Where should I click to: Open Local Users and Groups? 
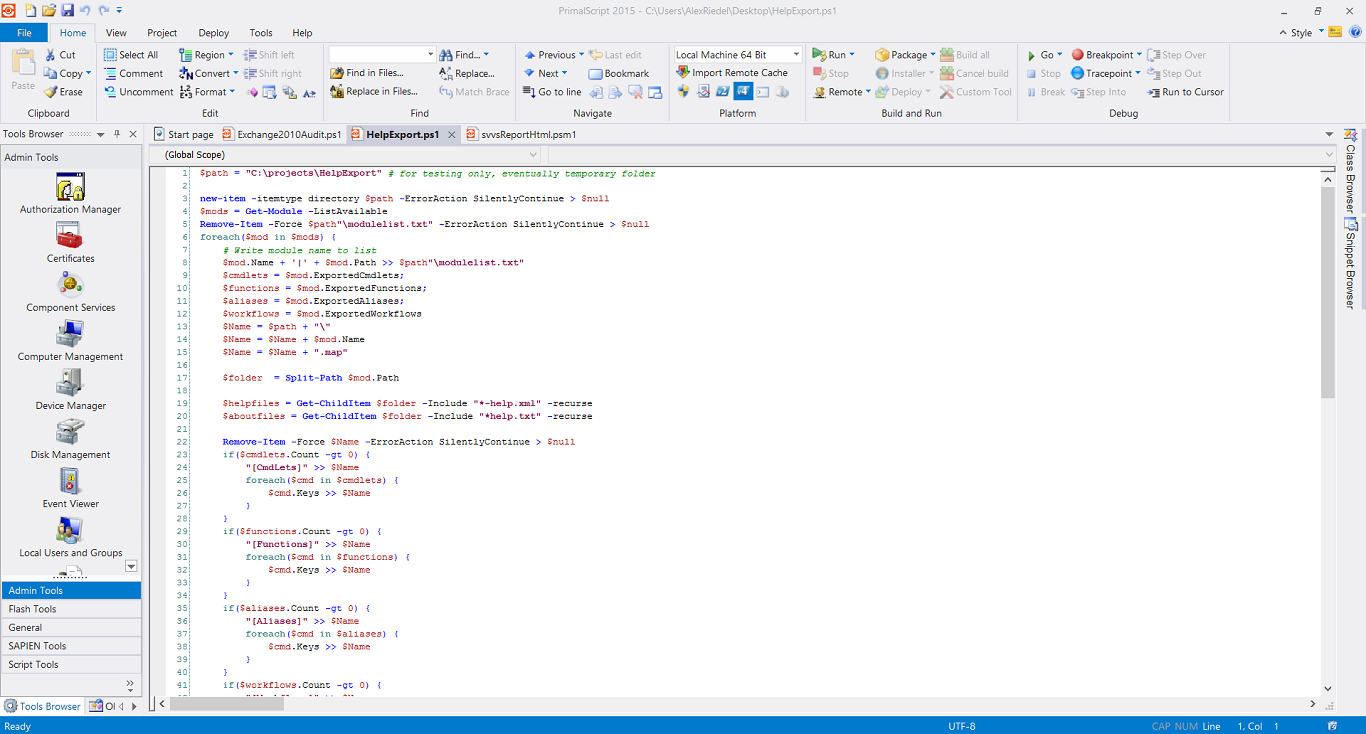70,537
